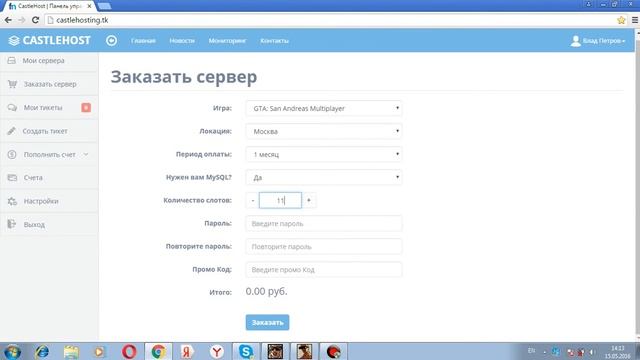Reload the page with refresh icon
Viewport: 640px width, 360px height.
(36, 20)
